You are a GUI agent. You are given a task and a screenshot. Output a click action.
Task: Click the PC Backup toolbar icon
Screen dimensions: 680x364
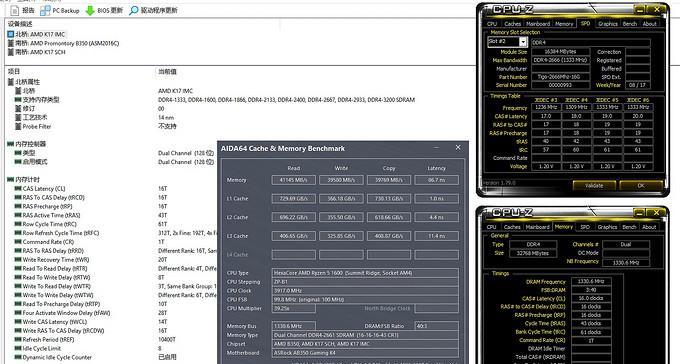pos(45,10)
